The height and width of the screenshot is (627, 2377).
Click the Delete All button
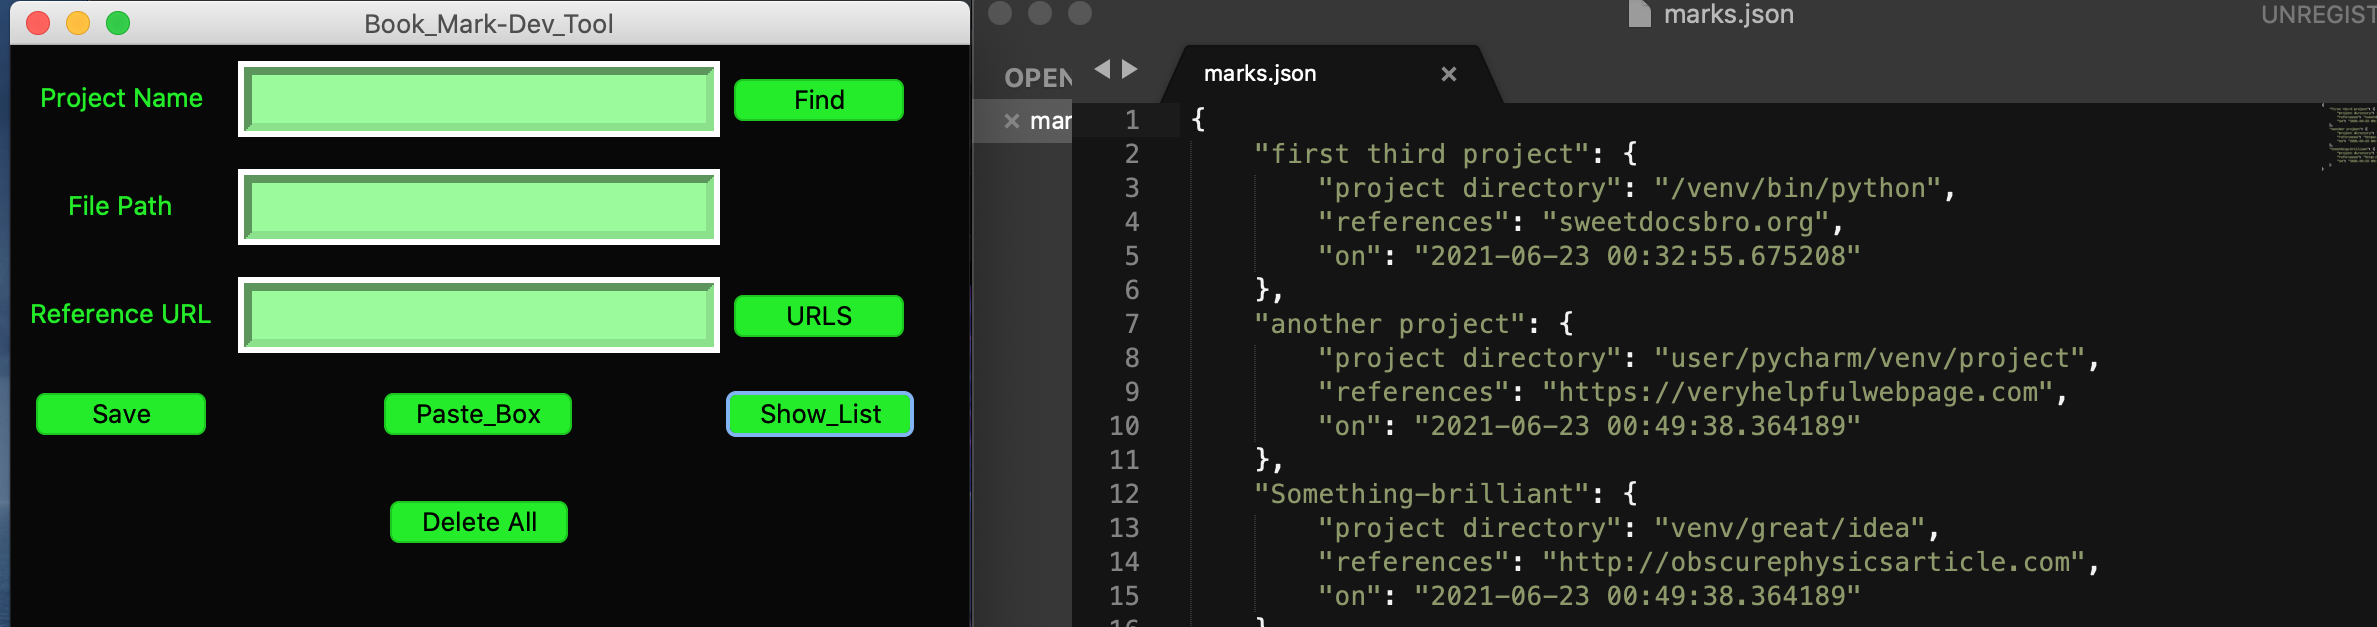tap(479, 522)
